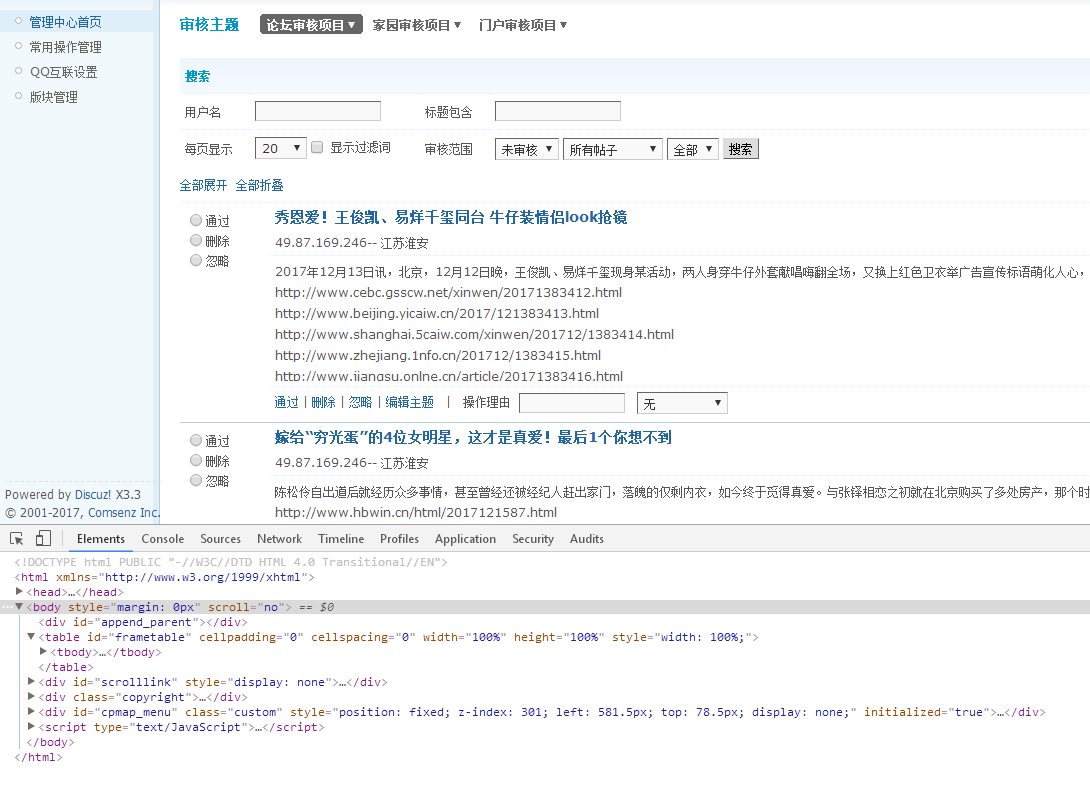Viewport: 1090px width, 785px height.
Task: Switch to the Application tab
Action: 465,539
